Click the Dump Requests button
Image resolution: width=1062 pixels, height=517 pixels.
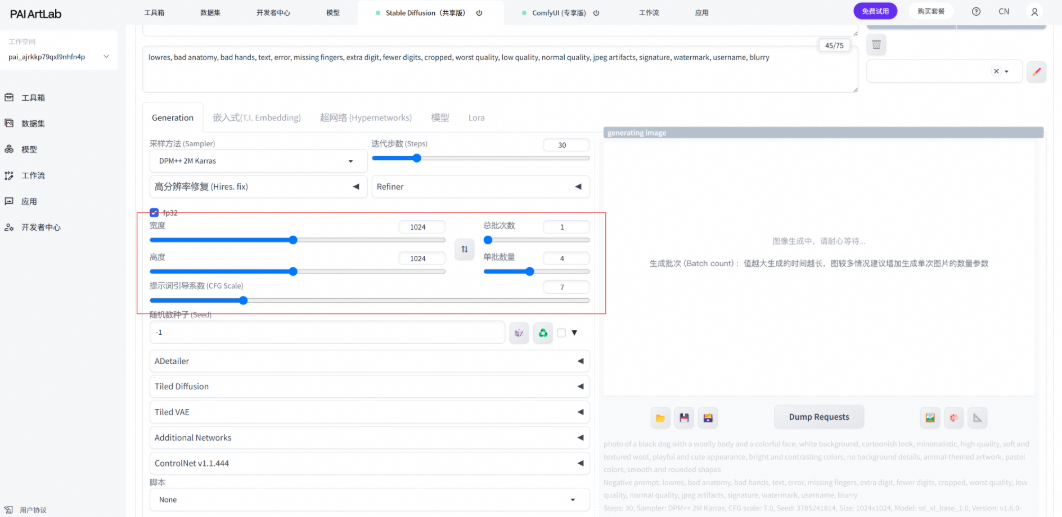[x=819, y=417]
